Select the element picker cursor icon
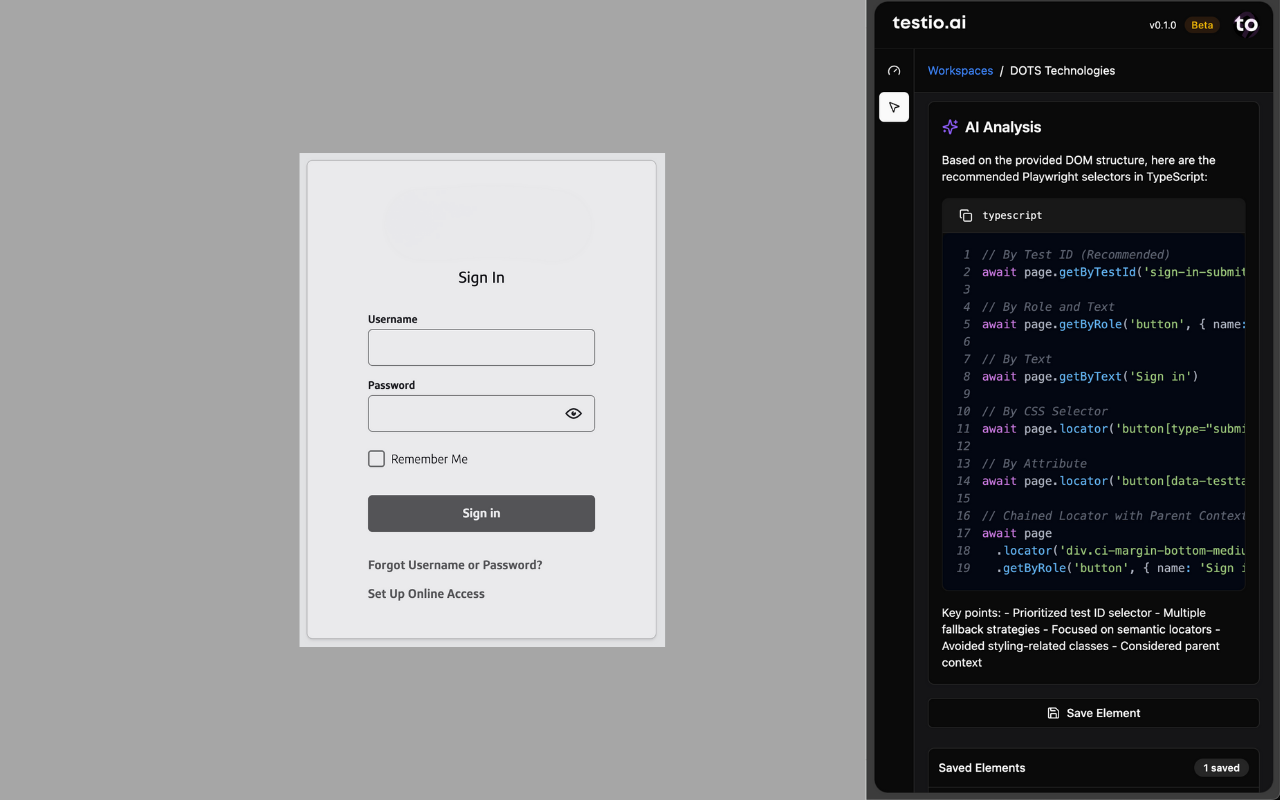The image size is (1280, 800). tap(894, 107)
